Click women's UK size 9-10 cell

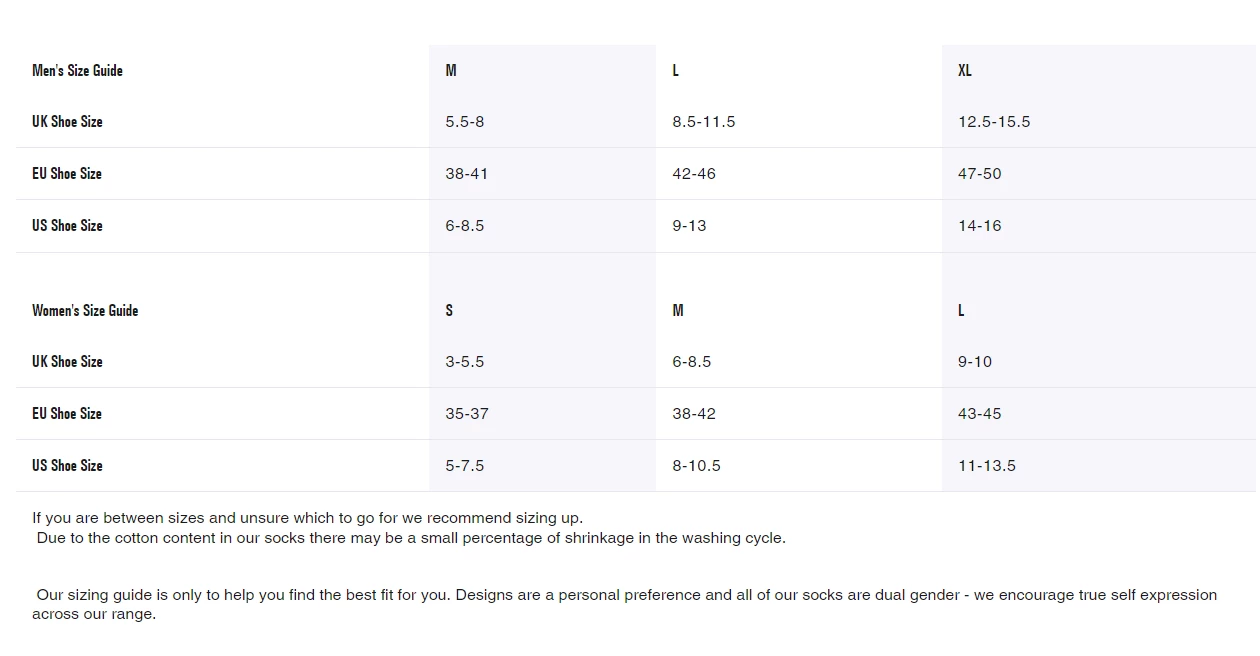pyautogui.click(x=975, y=362)
